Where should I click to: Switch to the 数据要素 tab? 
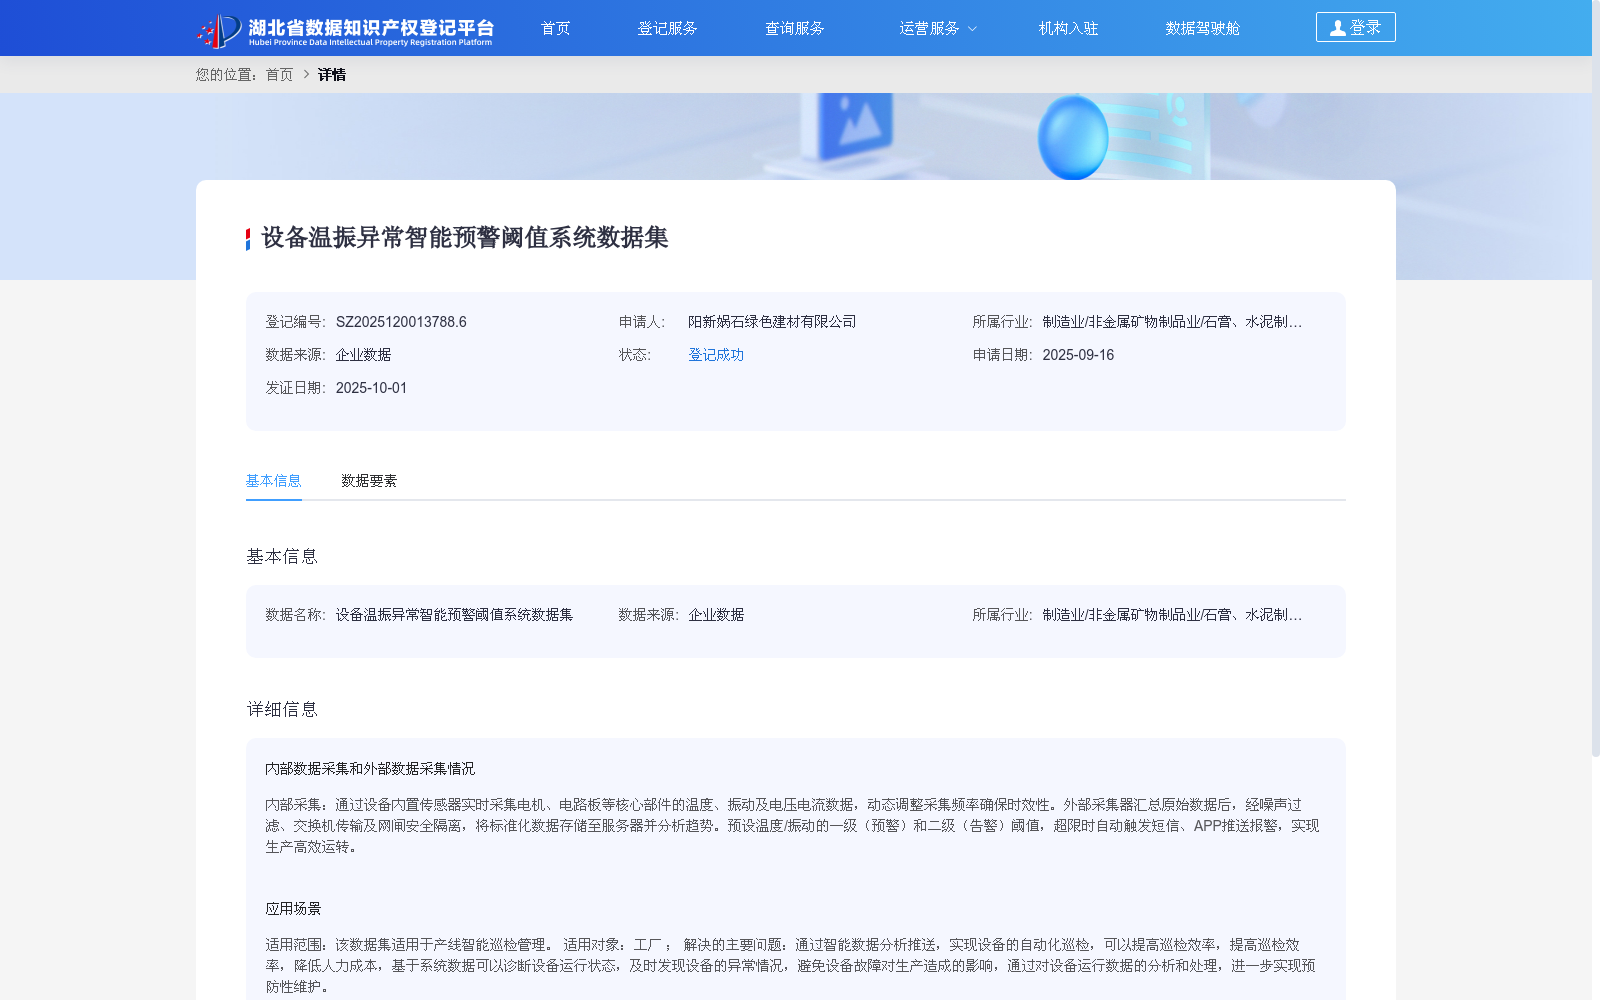coord(369,481)
